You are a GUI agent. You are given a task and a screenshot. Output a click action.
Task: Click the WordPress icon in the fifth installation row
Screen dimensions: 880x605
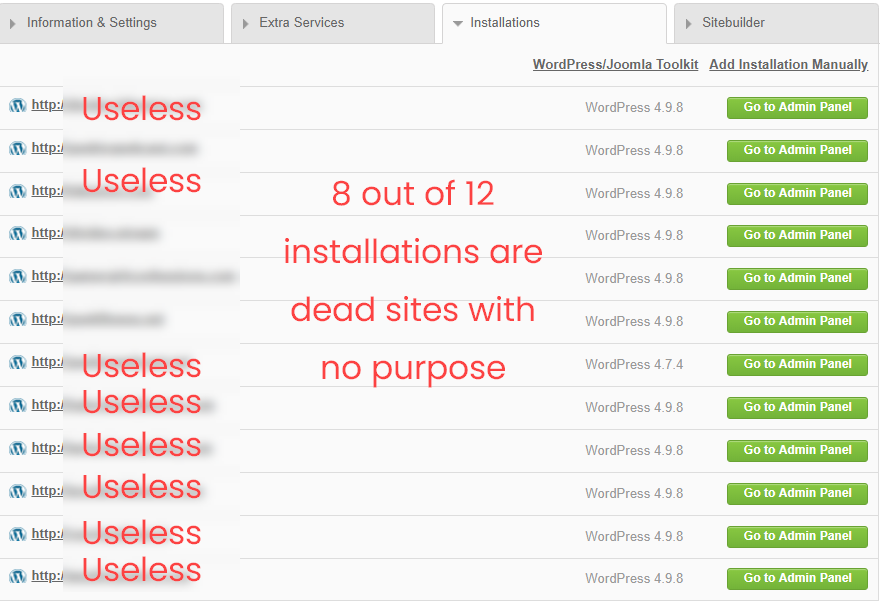pyautogui.click(x=17, y=276)
